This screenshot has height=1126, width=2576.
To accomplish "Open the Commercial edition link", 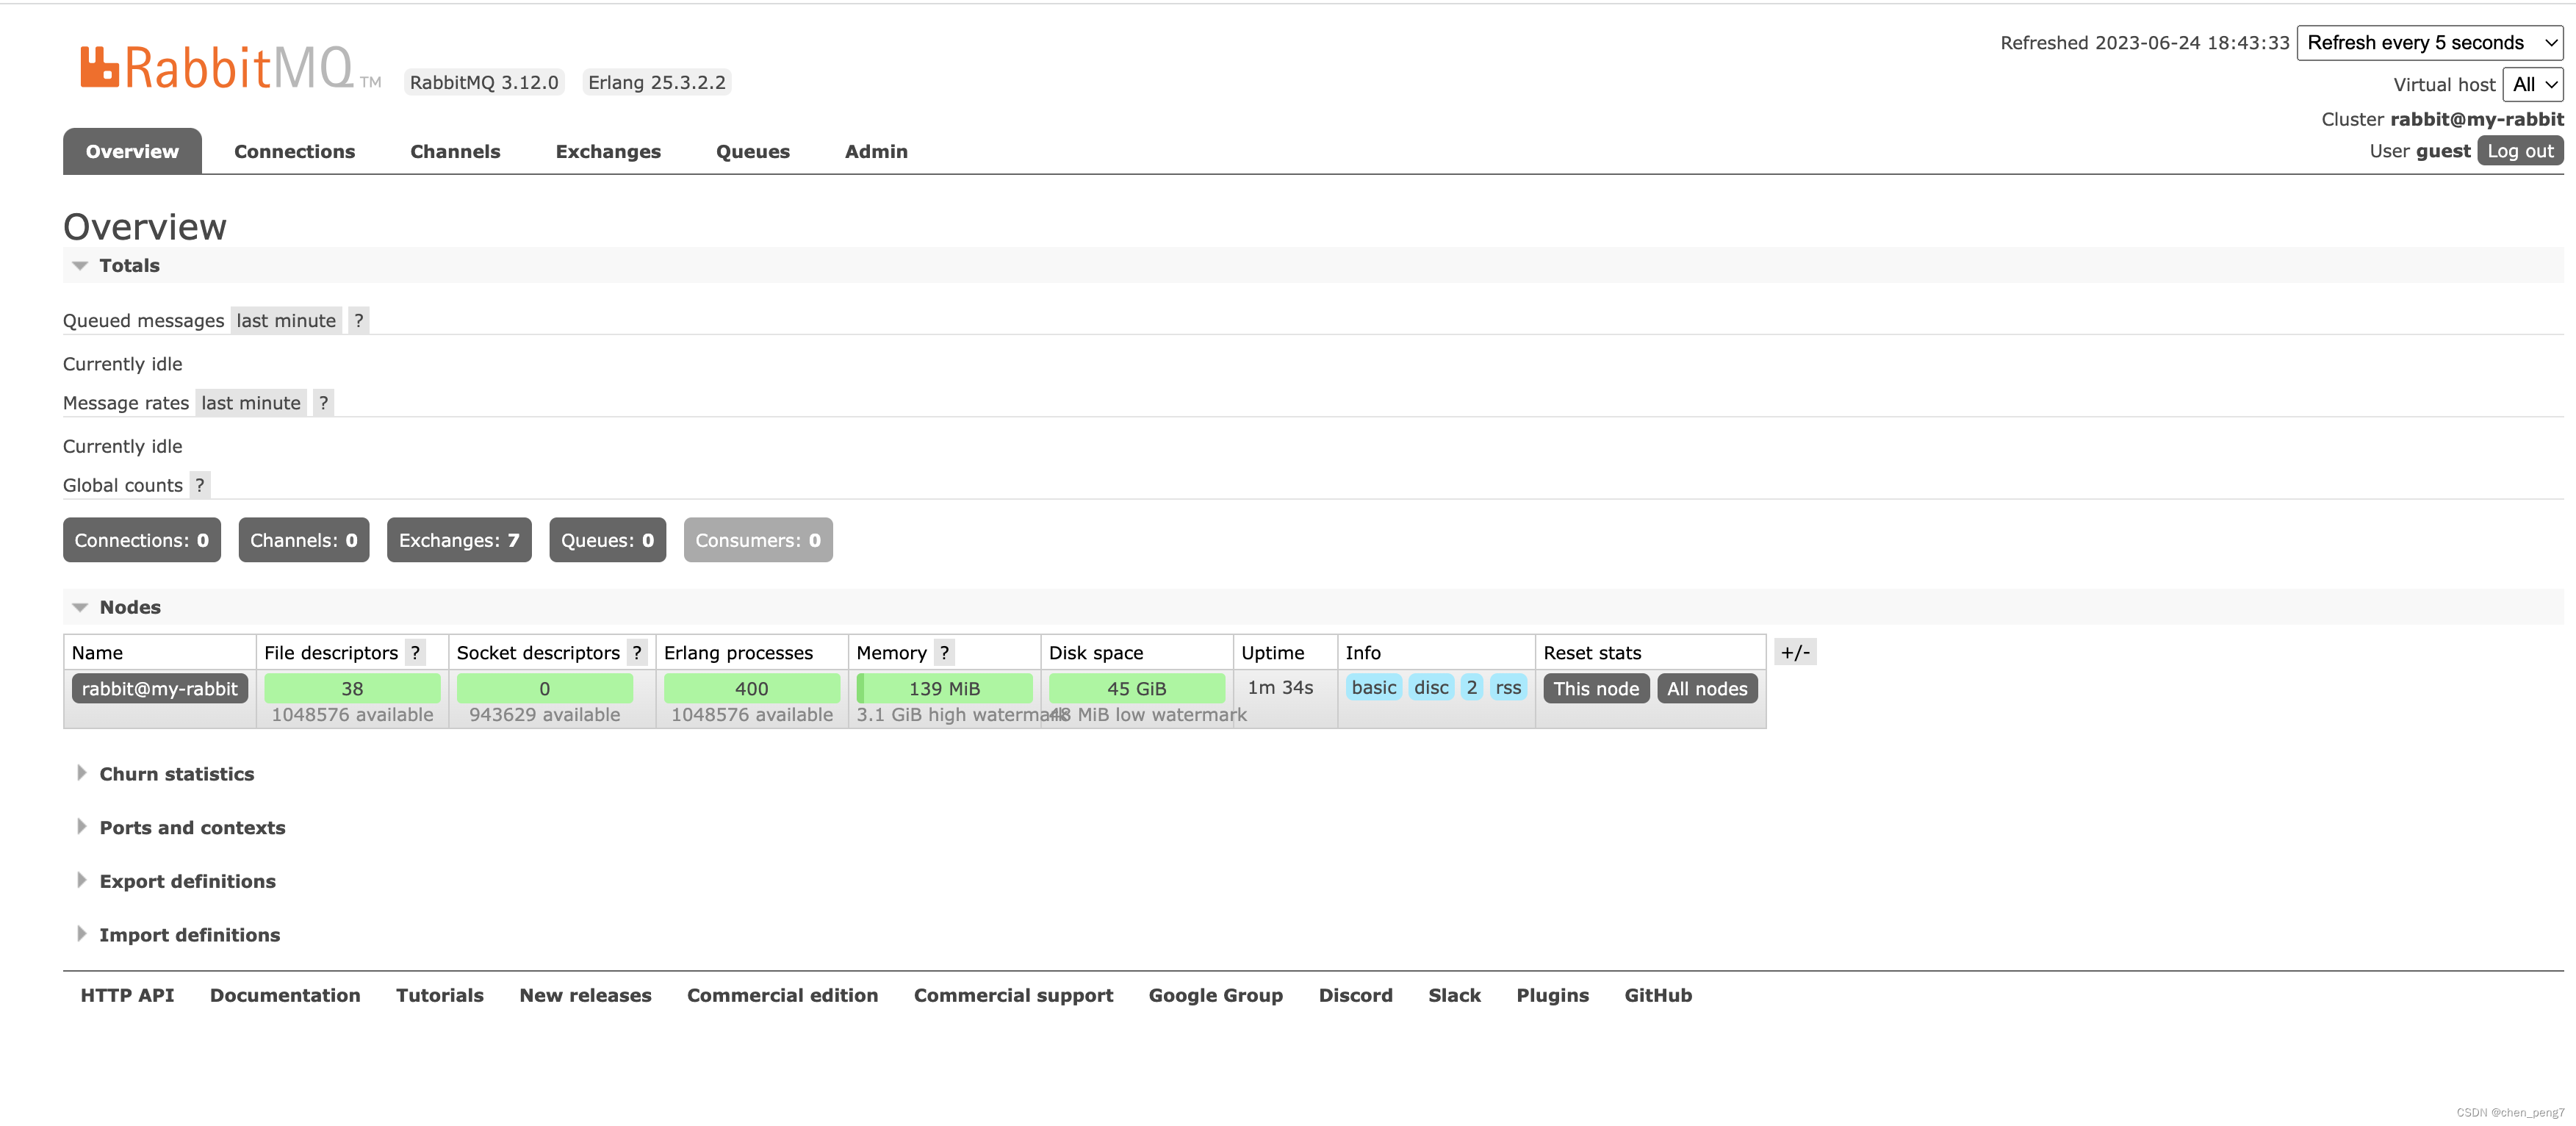I will (782, 996).
